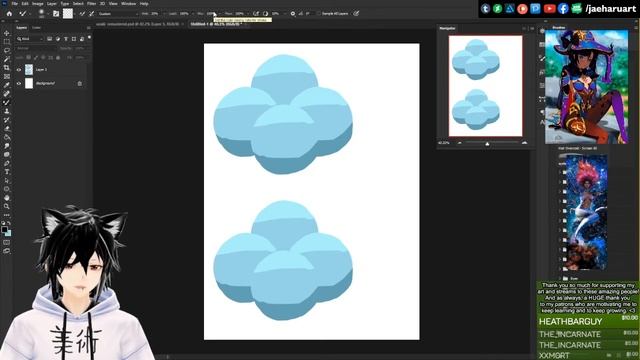This screenshot has width=640, height=360.
Task: Switch to the Layers panel tab
Action: click(x=22, y=28)
